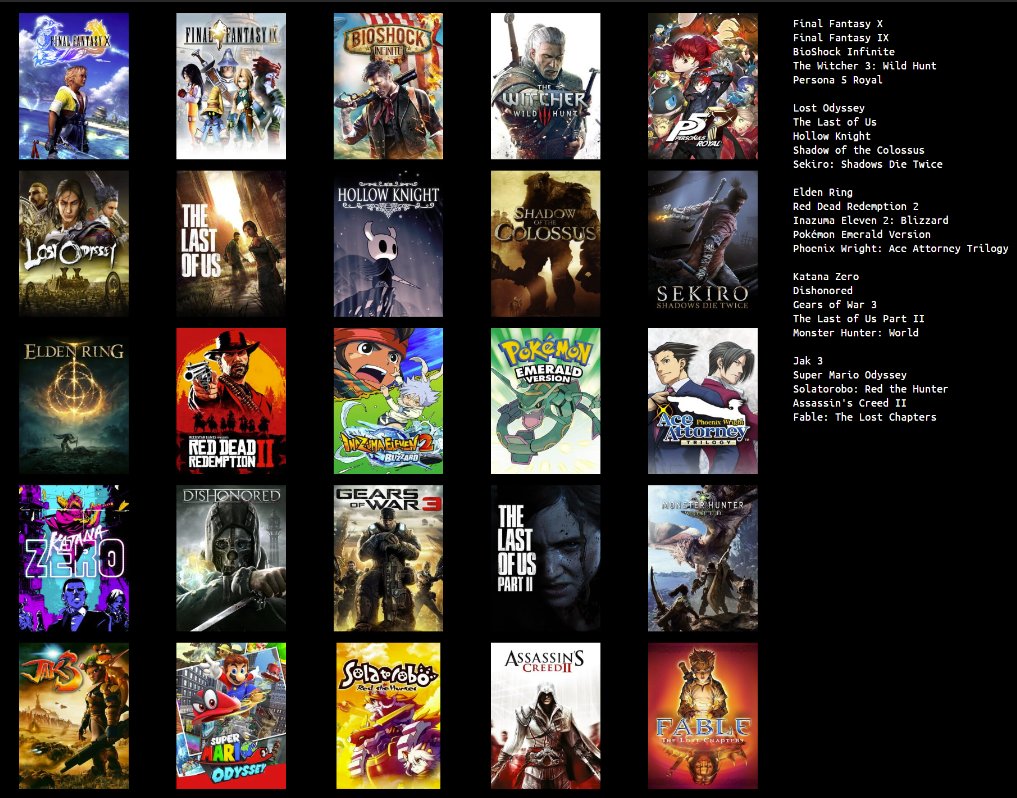Click the 'BioShock Infinite' text line

tap(843, 52)
